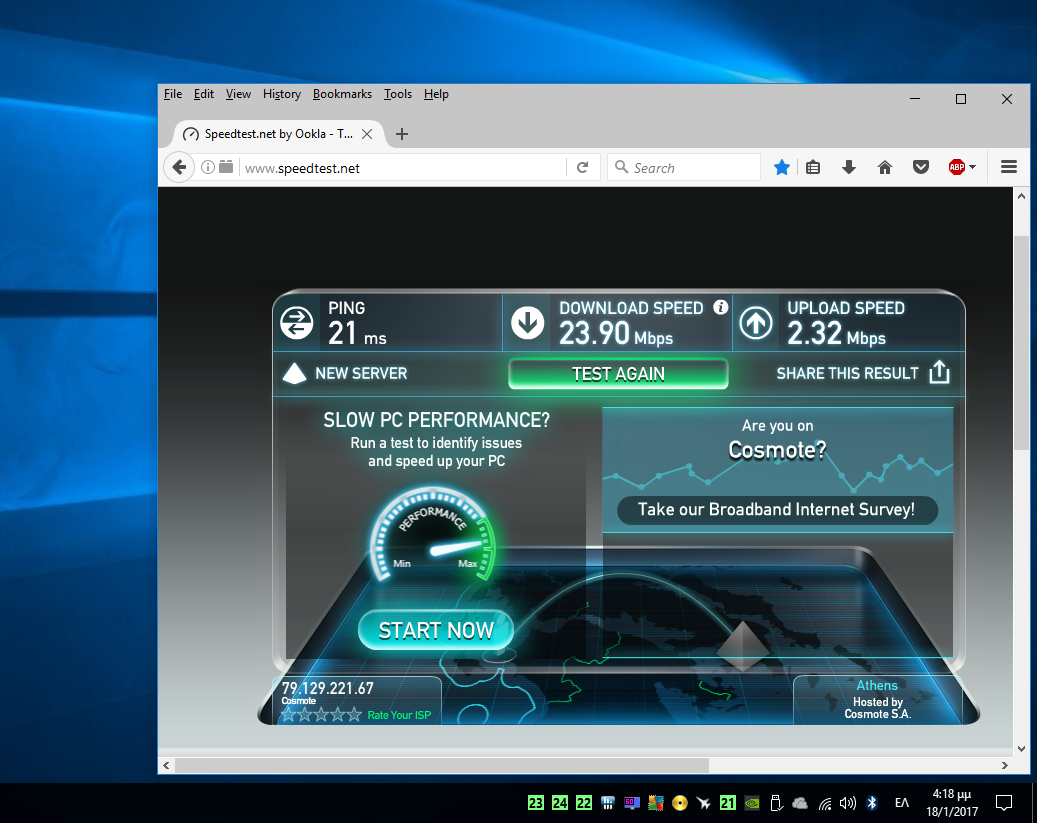Open the volume speaker tray icon

coord(848,803)
